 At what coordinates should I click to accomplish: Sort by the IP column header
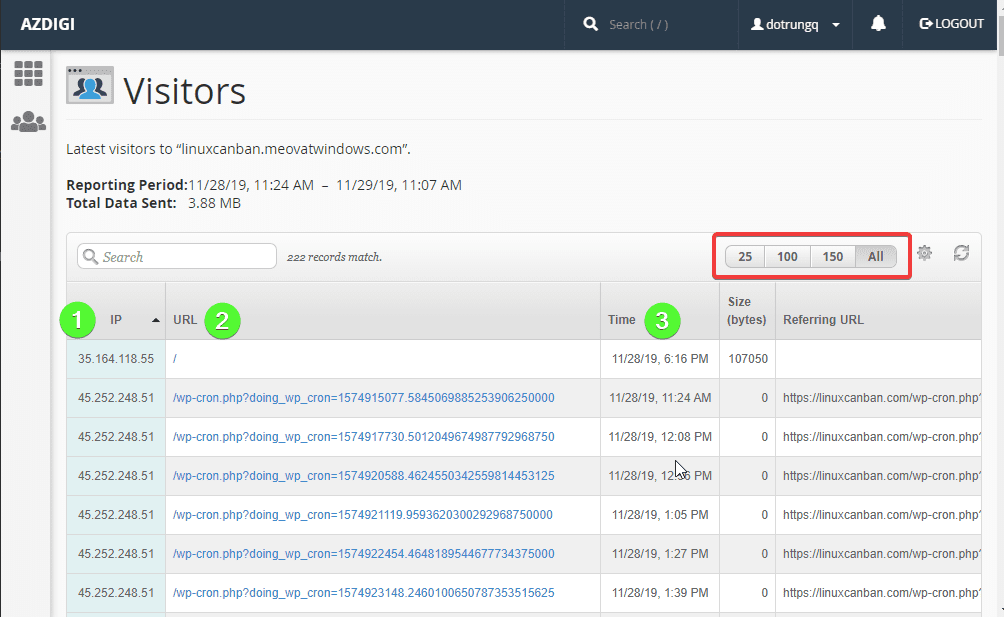(116, 320)
